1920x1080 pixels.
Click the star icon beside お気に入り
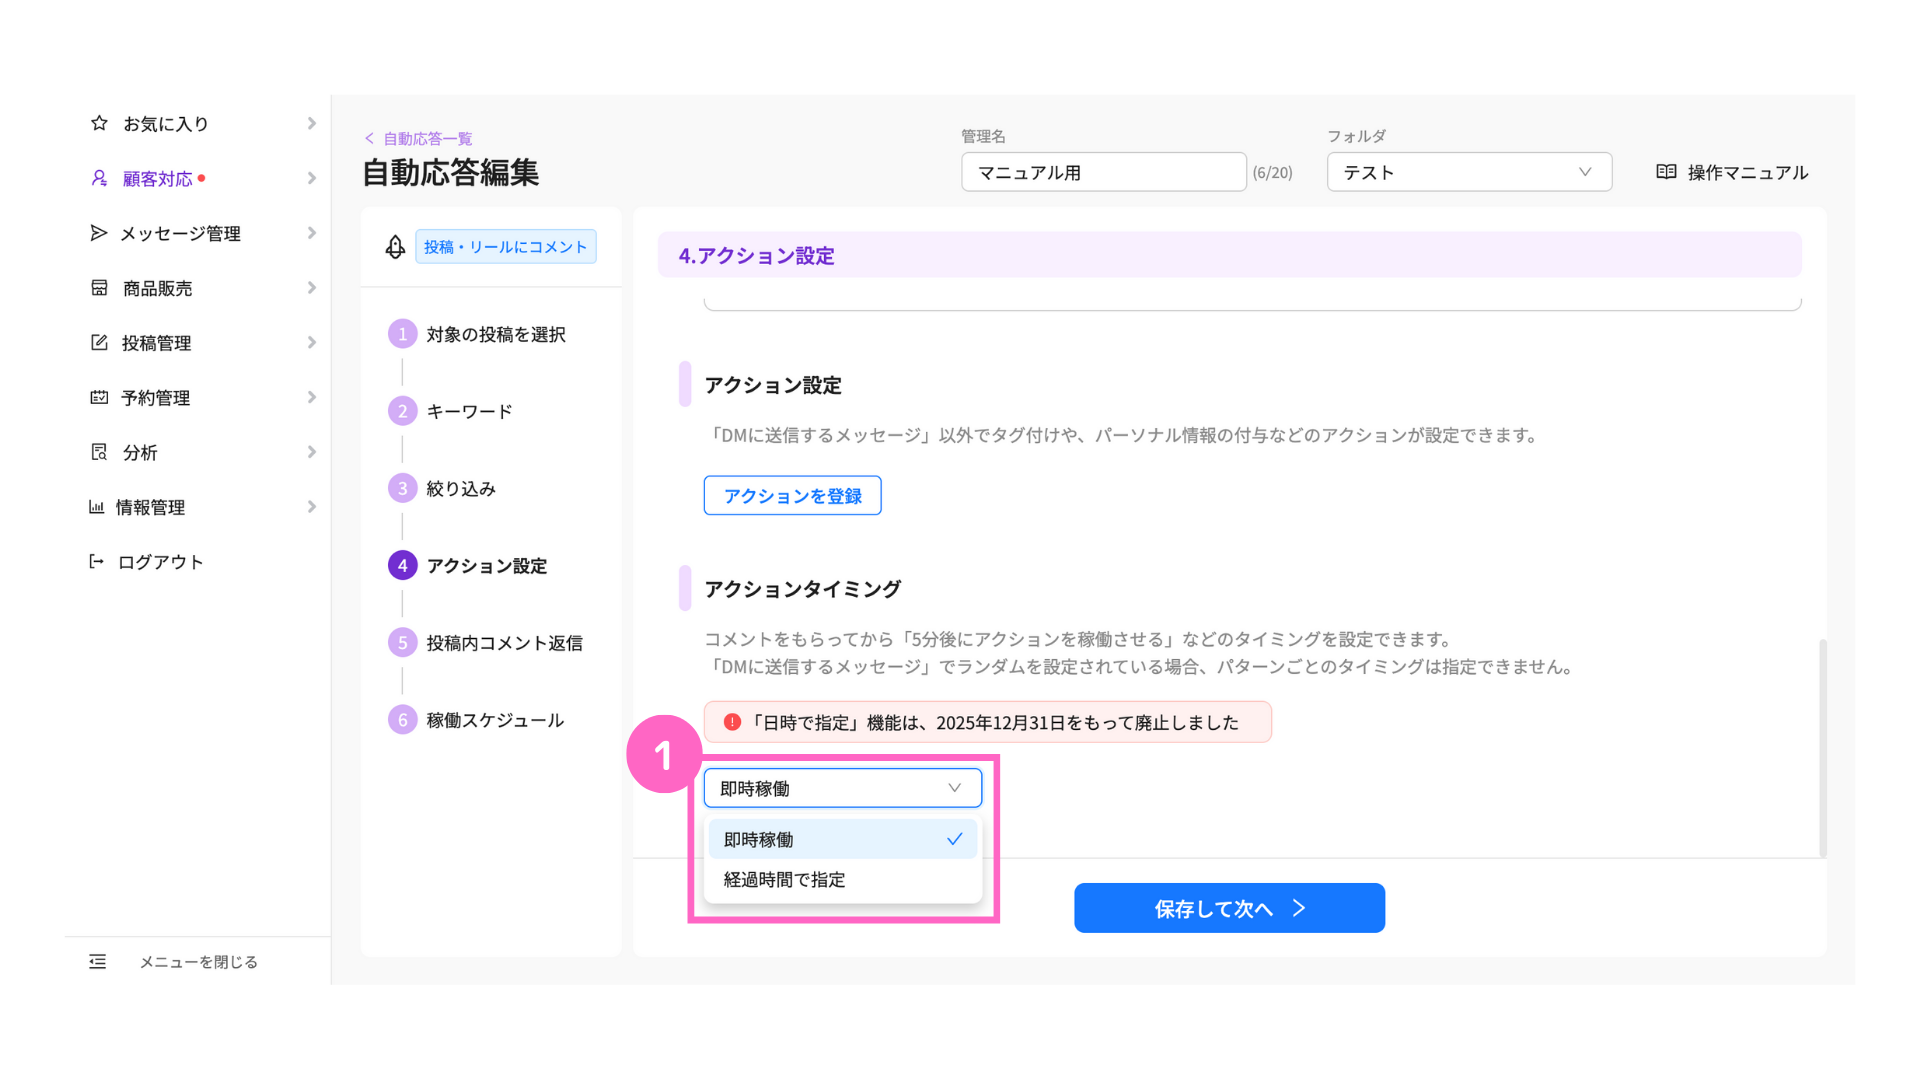coord(99,123)
